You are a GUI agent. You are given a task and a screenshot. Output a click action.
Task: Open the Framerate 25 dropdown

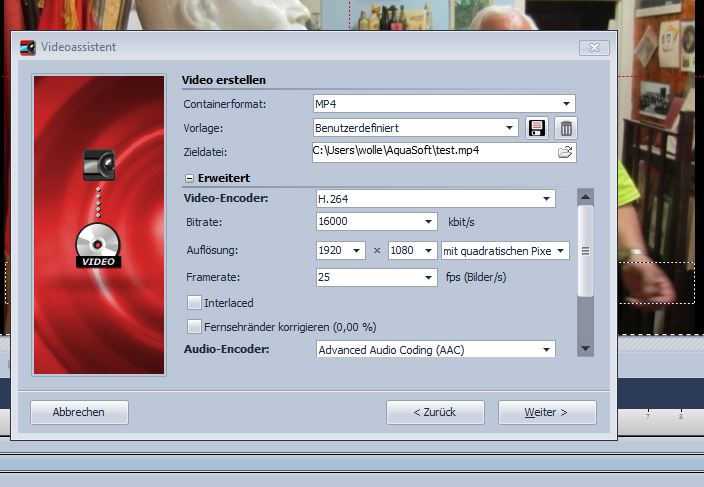[x=429, y=278]
